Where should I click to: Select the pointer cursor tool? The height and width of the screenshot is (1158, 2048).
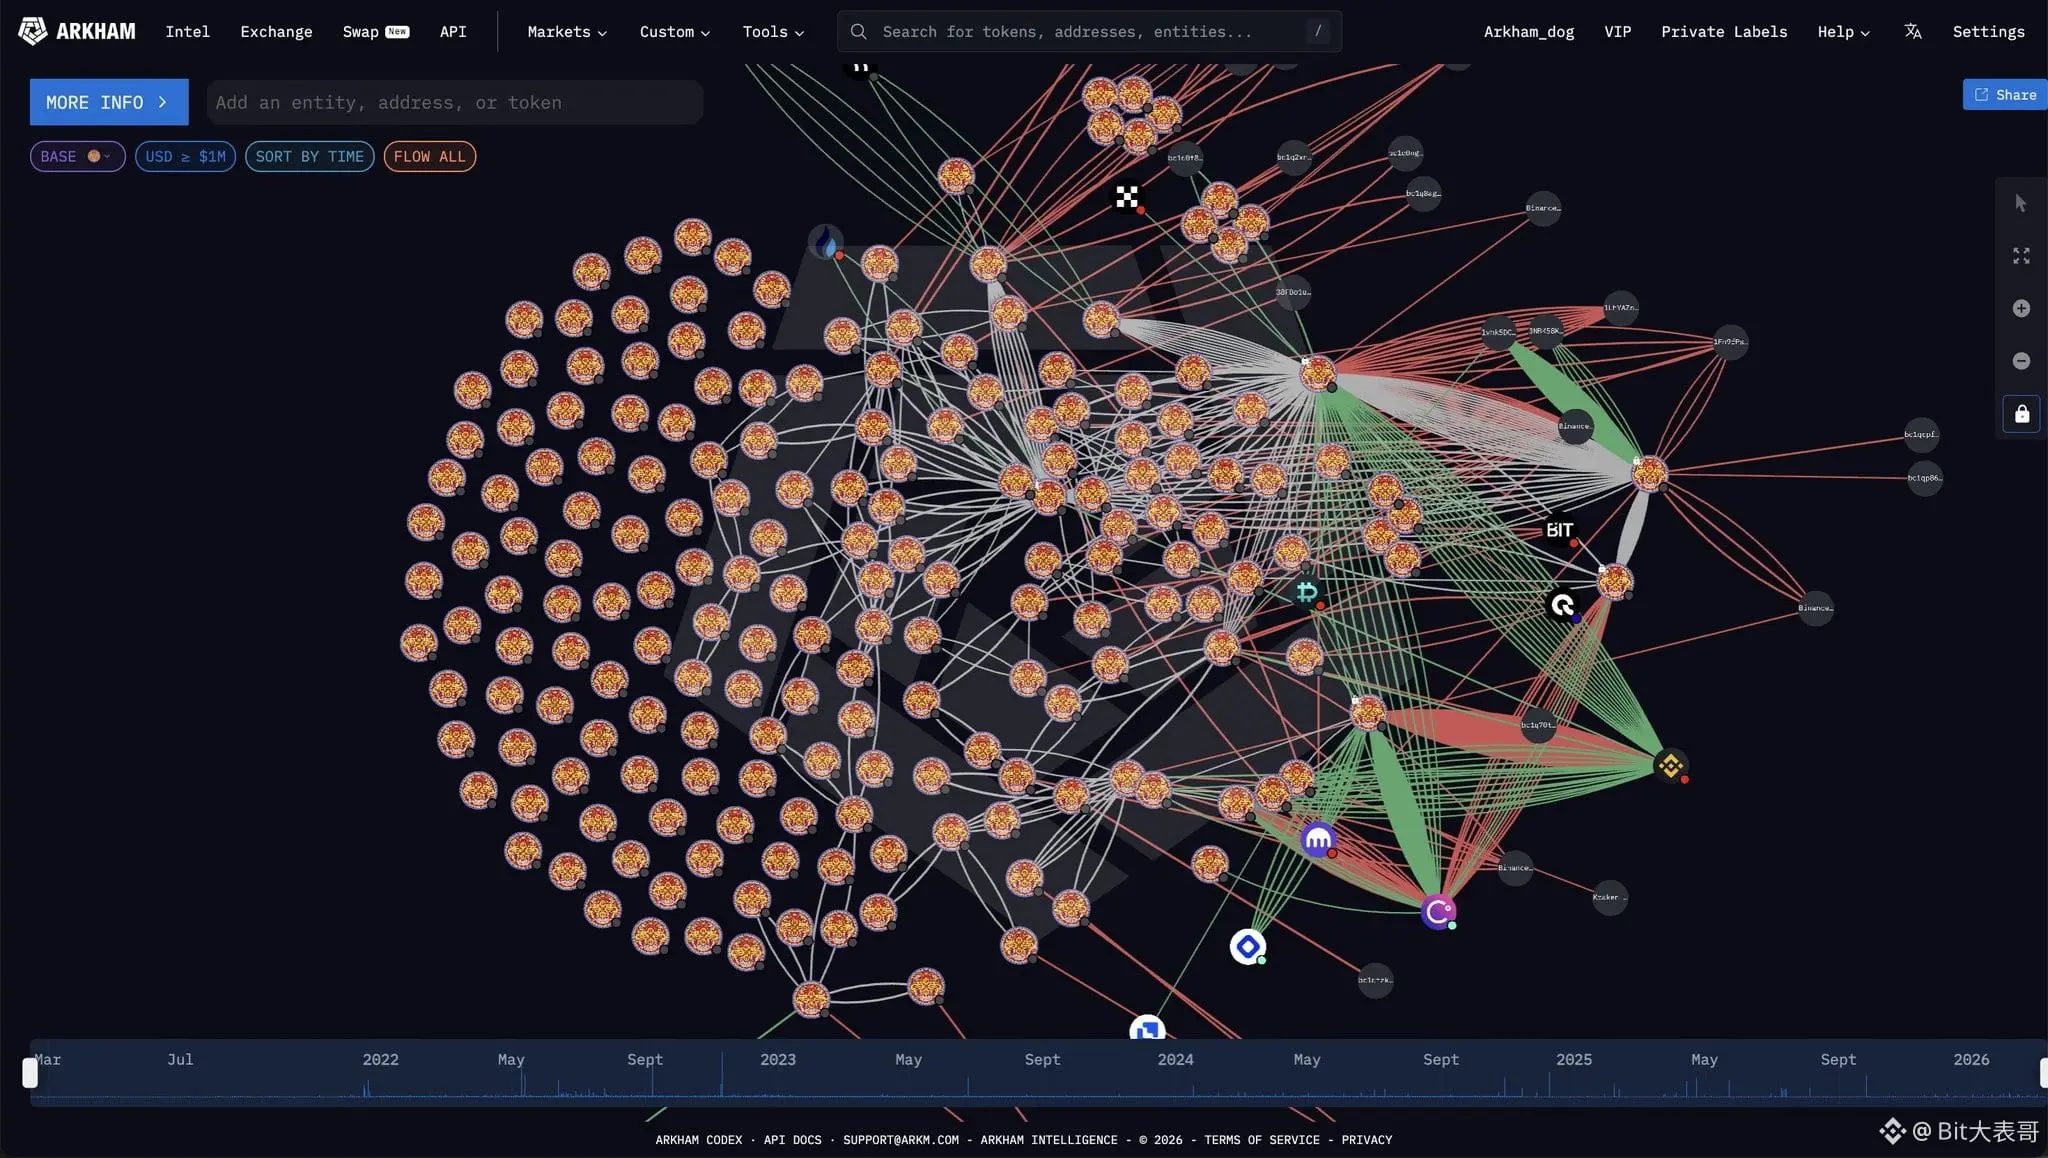(x=2020, y=204)
